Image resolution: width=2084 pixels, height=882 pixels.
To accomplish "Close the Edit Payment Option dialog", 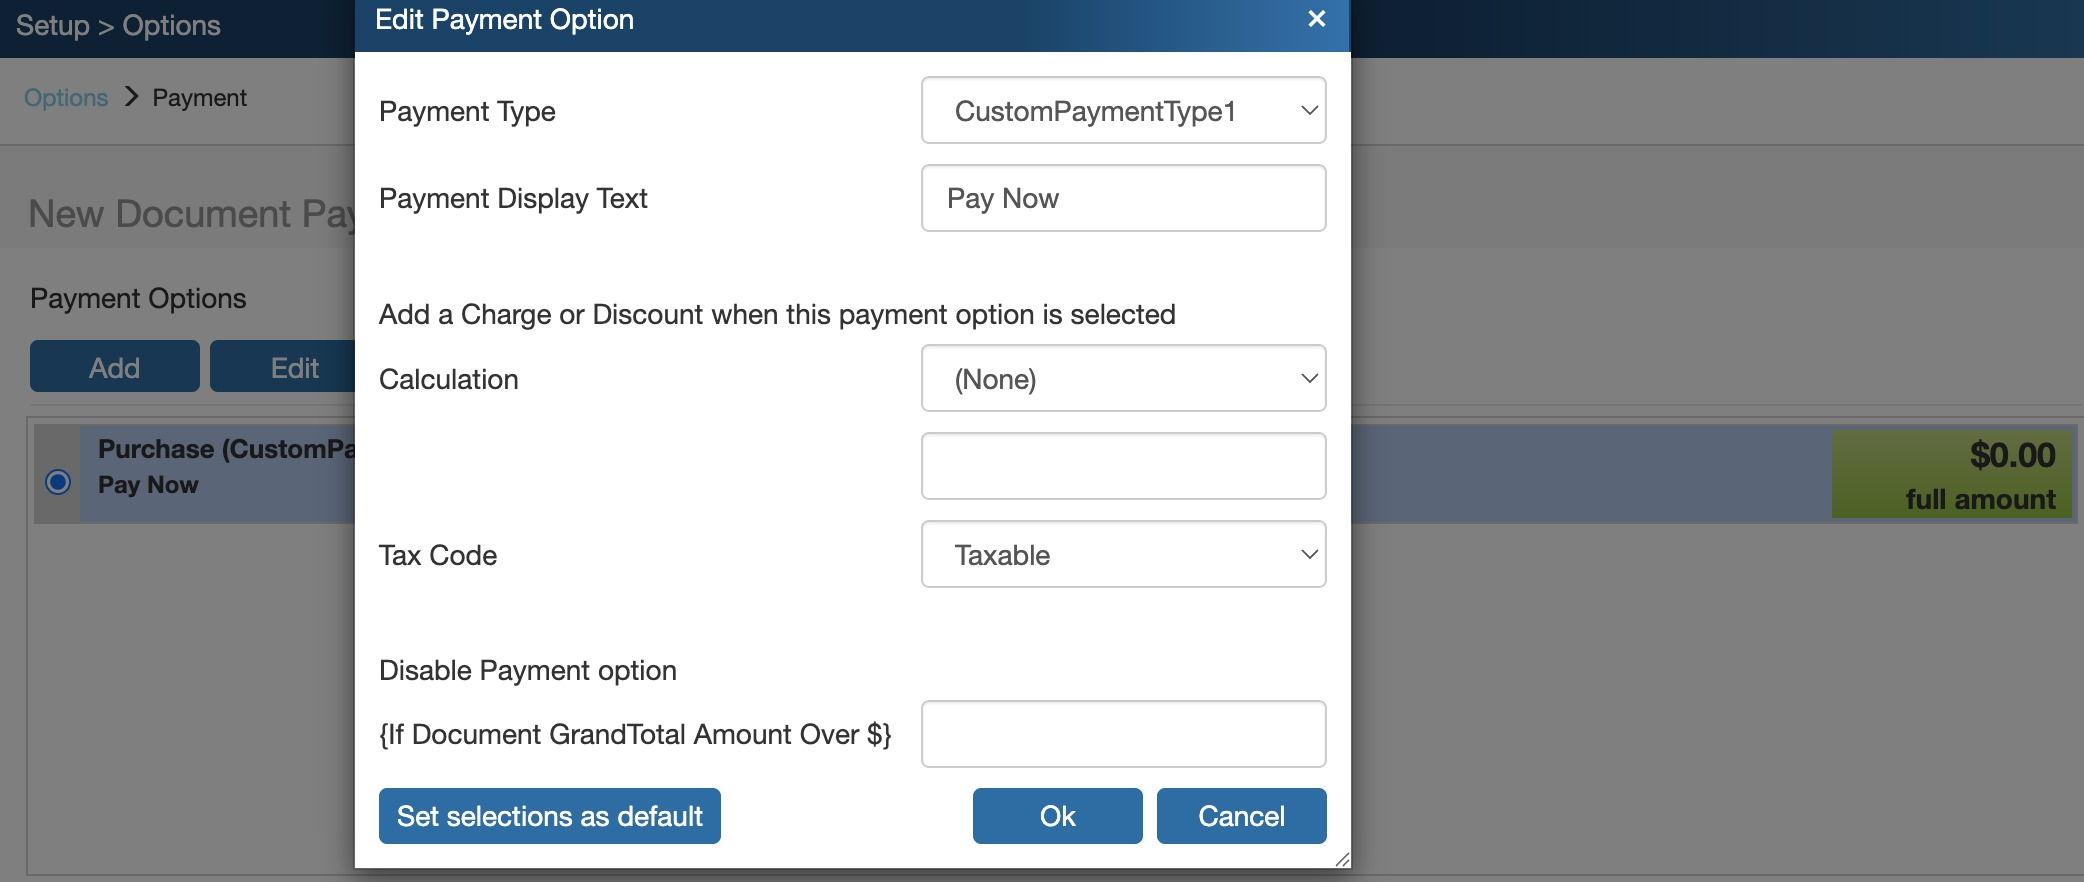I will click(1316, 19).
